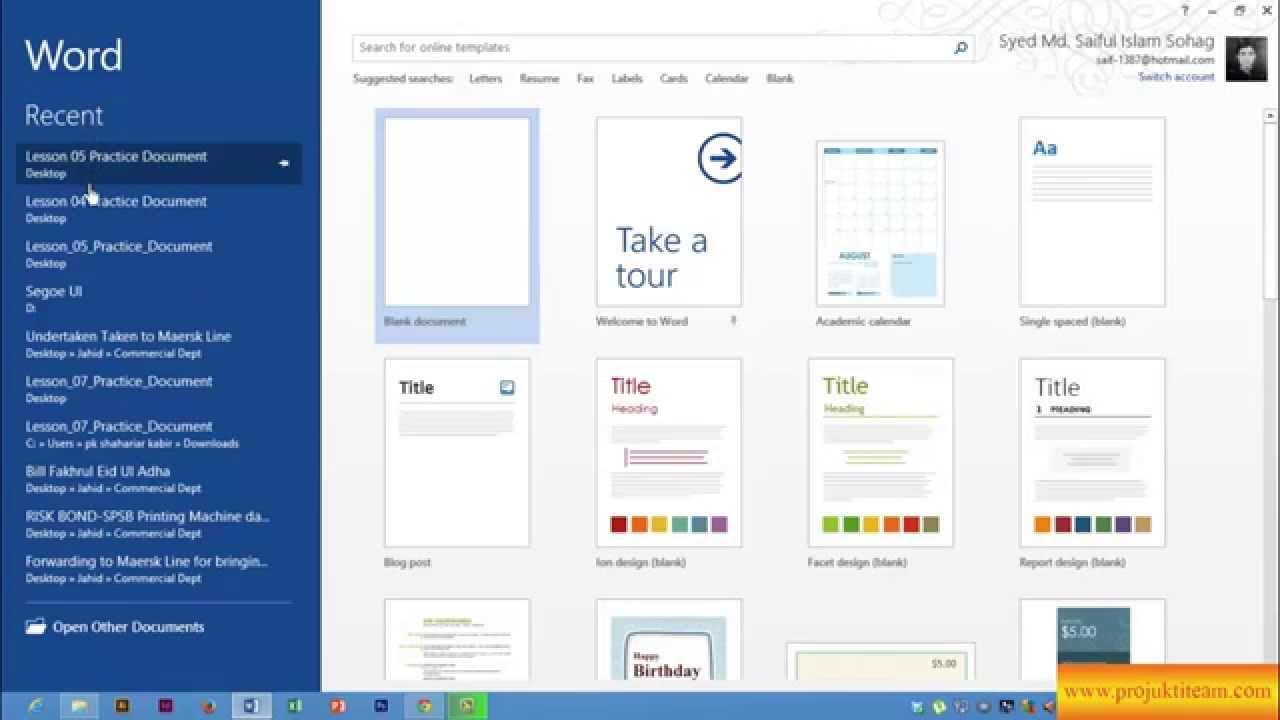This screenshot has height=720, width=1280.
Task: Open recent Lesson_05_Practice_Document file
Action: click(158, 253)
